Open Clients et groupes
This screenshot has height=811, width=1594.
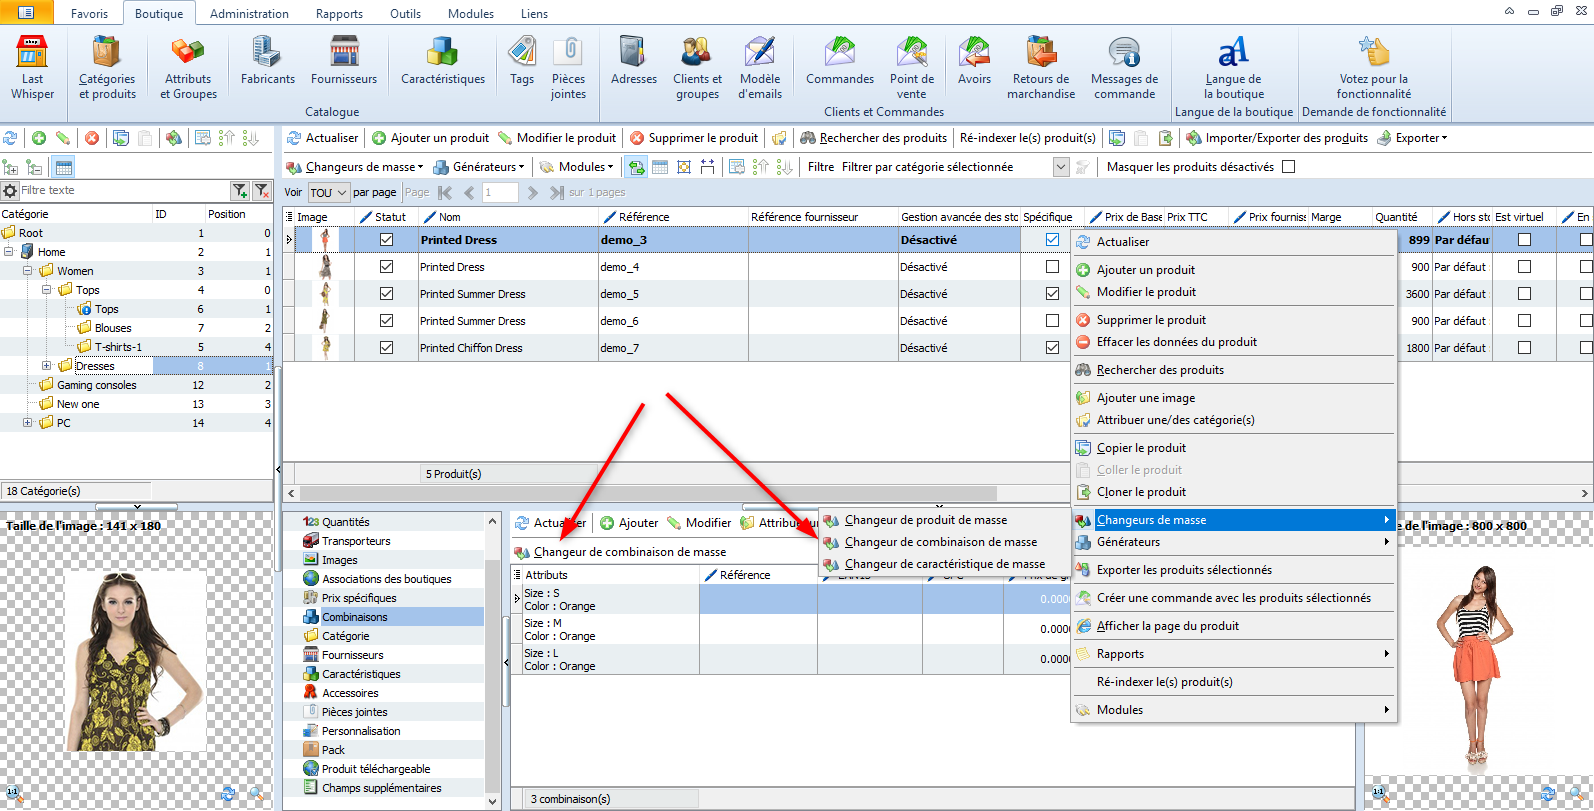click(697, 67)
